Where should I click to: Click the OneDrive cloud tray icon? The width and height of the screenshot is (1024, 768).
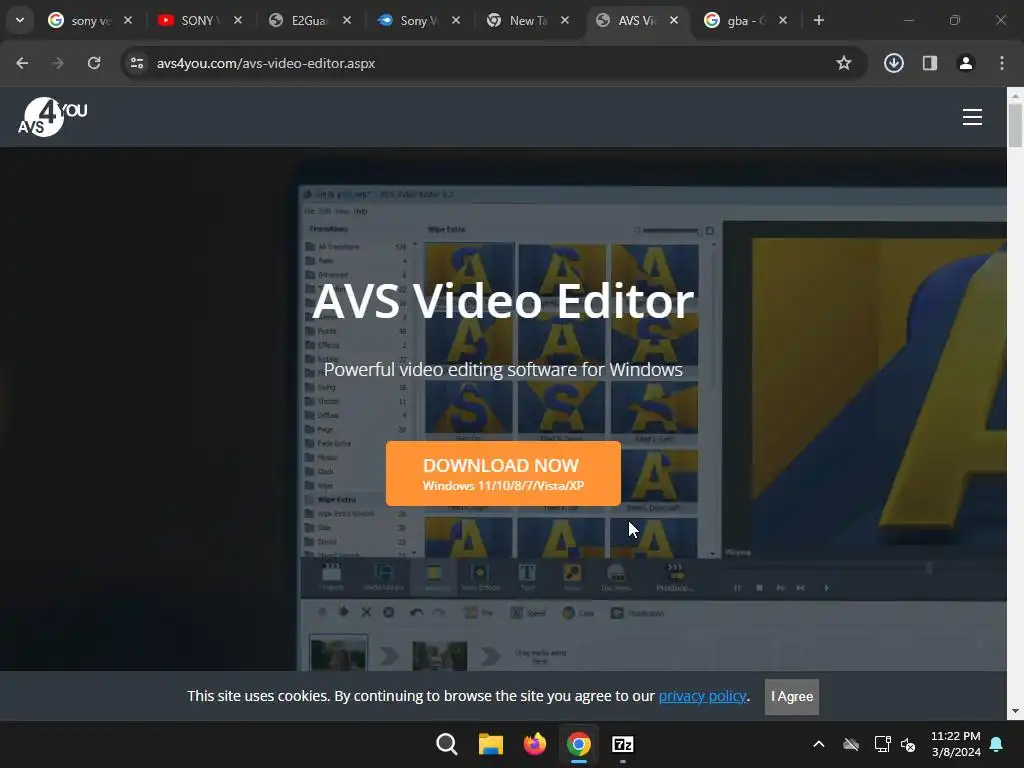[x=850, y=744]
